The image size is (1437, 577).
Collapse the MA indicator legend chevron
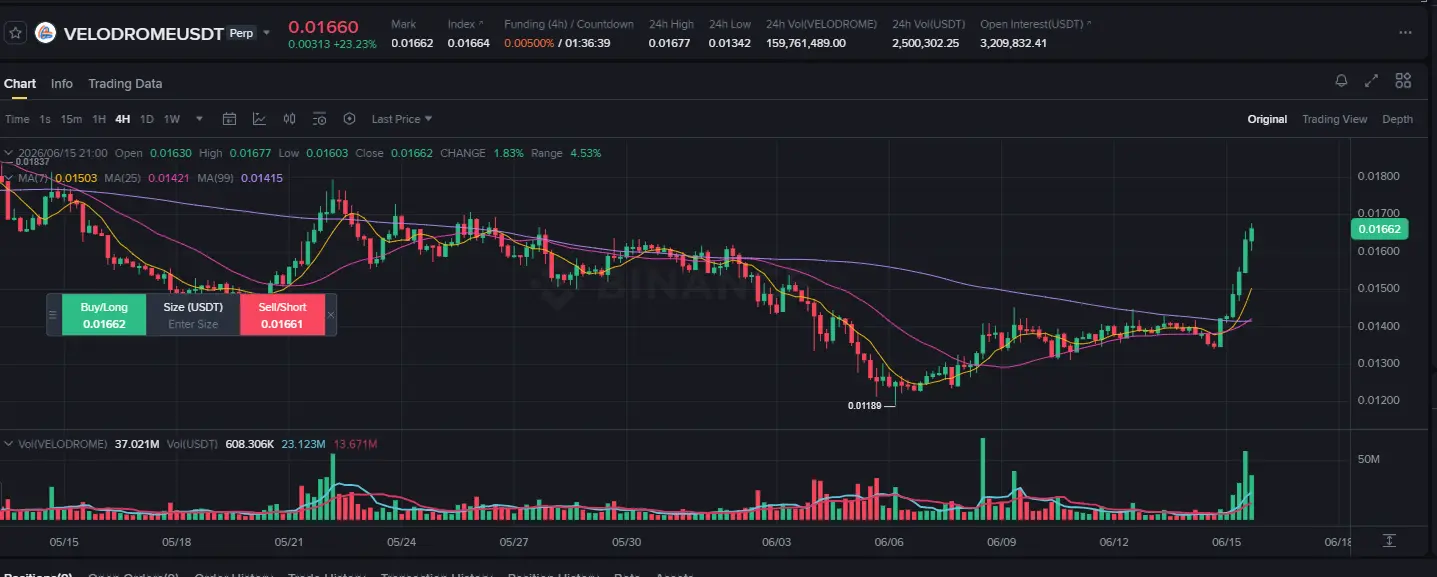click(10, 178)
